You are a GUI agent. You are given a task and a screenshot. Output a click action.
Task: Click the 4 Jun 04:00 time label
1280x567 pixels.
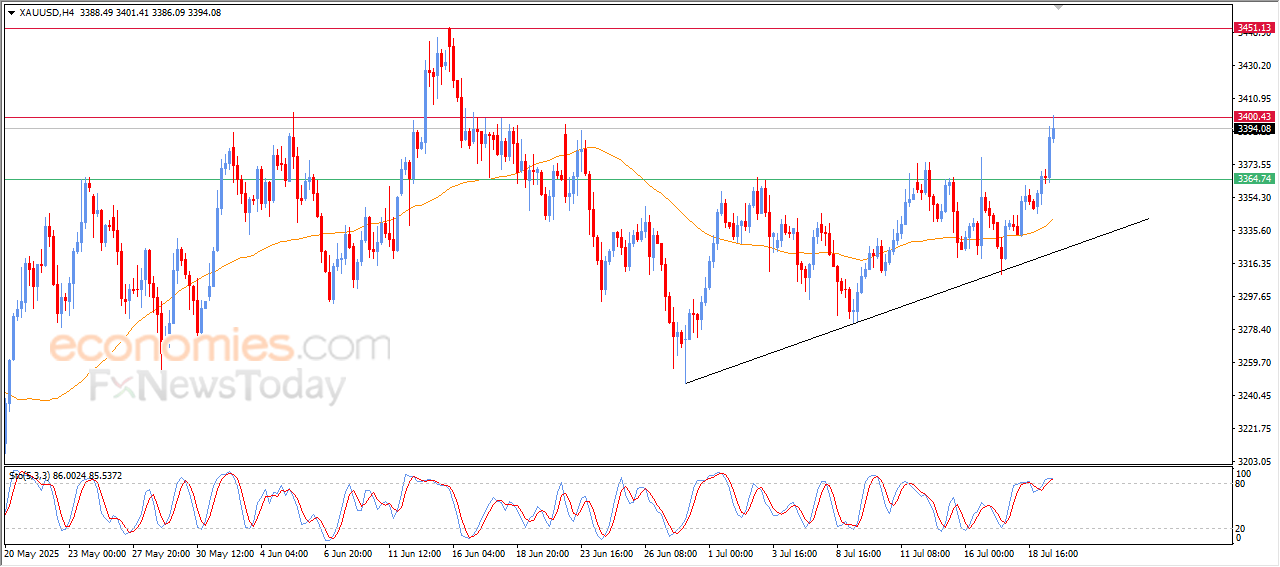pos(286,553)
